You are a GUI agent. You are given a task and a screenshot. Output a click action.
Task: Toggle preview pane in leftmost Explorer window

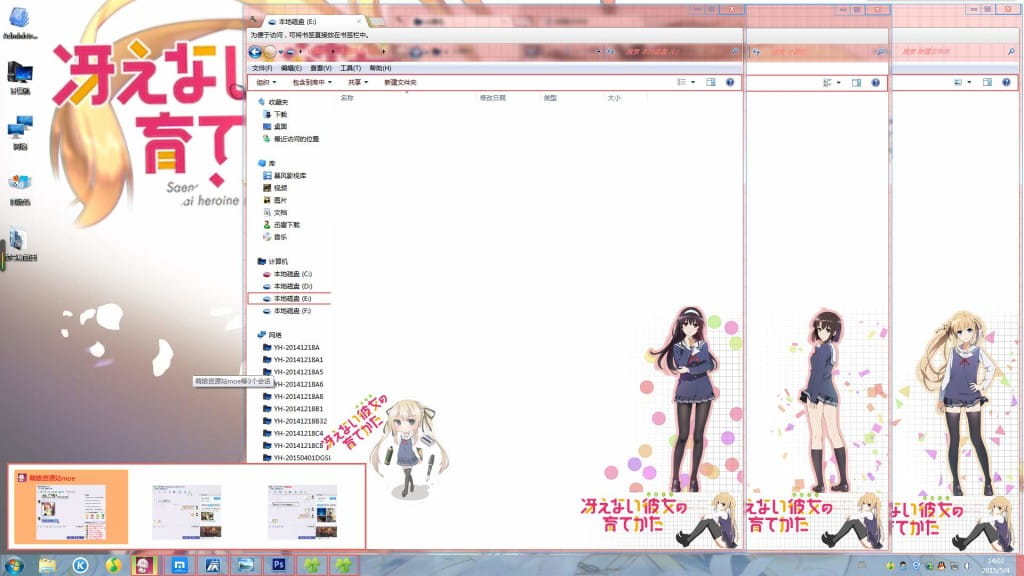pos(711,82)
